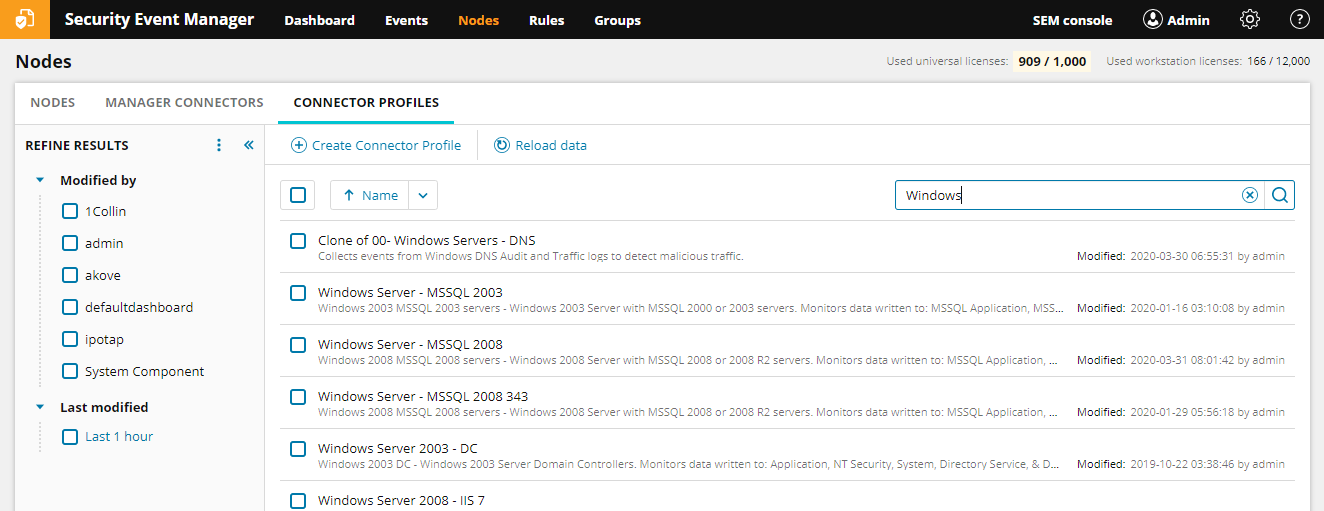Click the Reload data circular arrow icon
Image resolution: width=1324 pixels, height=511 pixels.
tap(502, 145)
